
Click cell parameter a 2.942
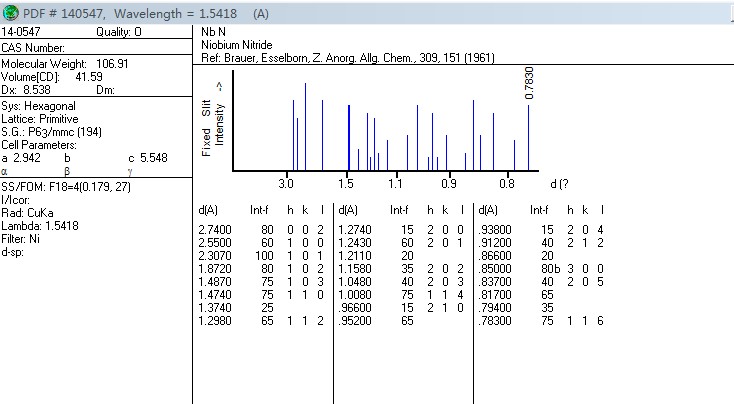21,158
